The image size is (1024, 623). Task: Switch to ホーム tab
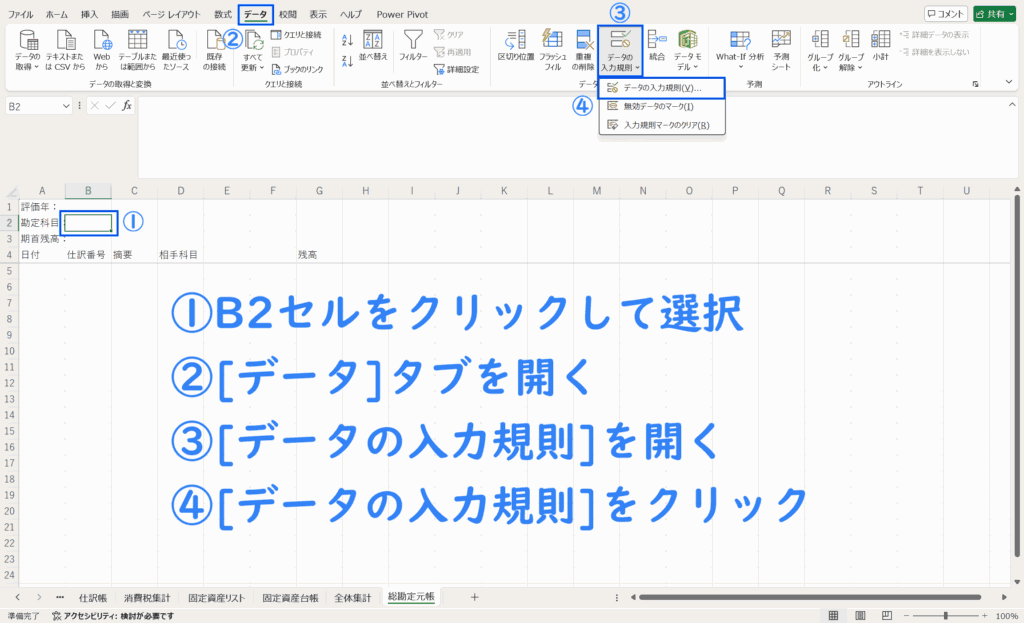57,14
